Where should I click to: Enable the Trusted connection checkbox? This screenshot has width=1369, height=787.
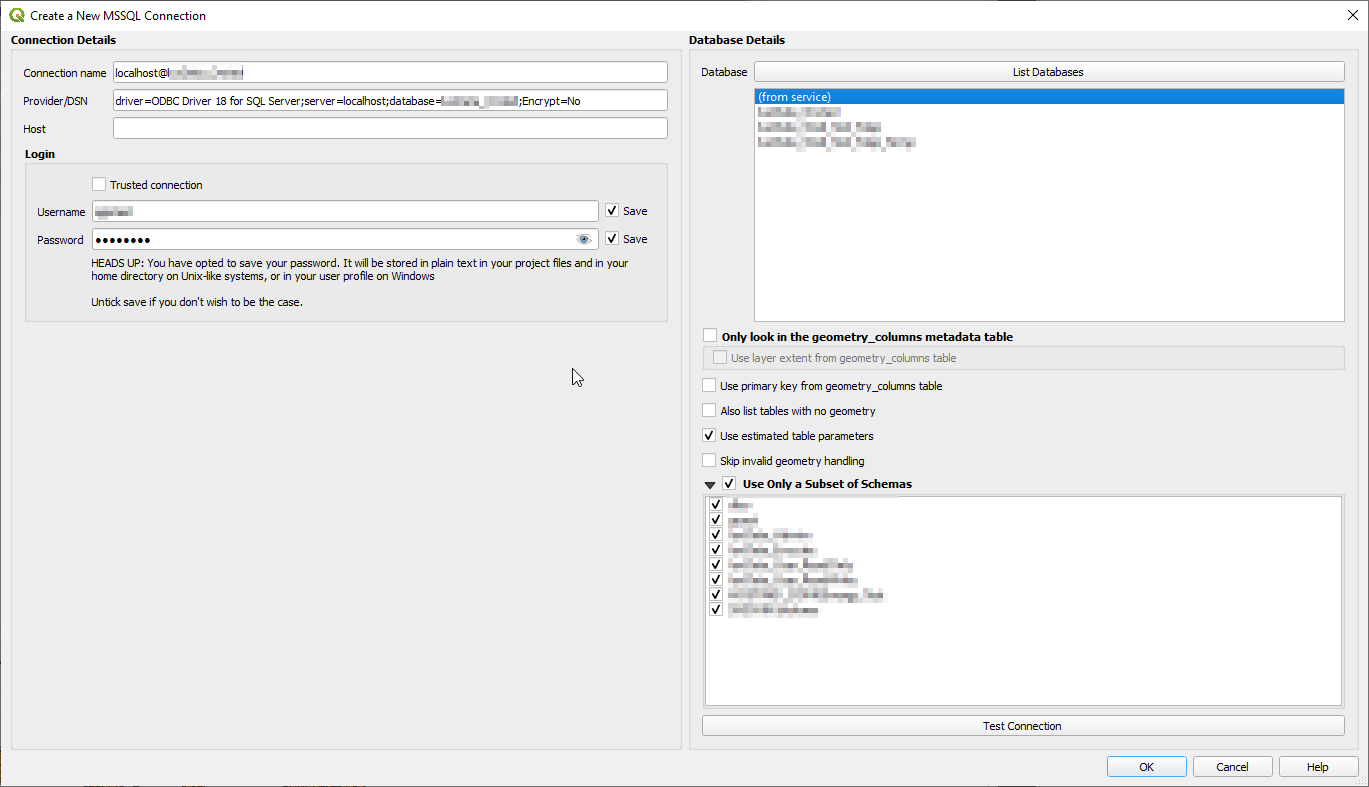pyautogui.click(x=99, y=184)
